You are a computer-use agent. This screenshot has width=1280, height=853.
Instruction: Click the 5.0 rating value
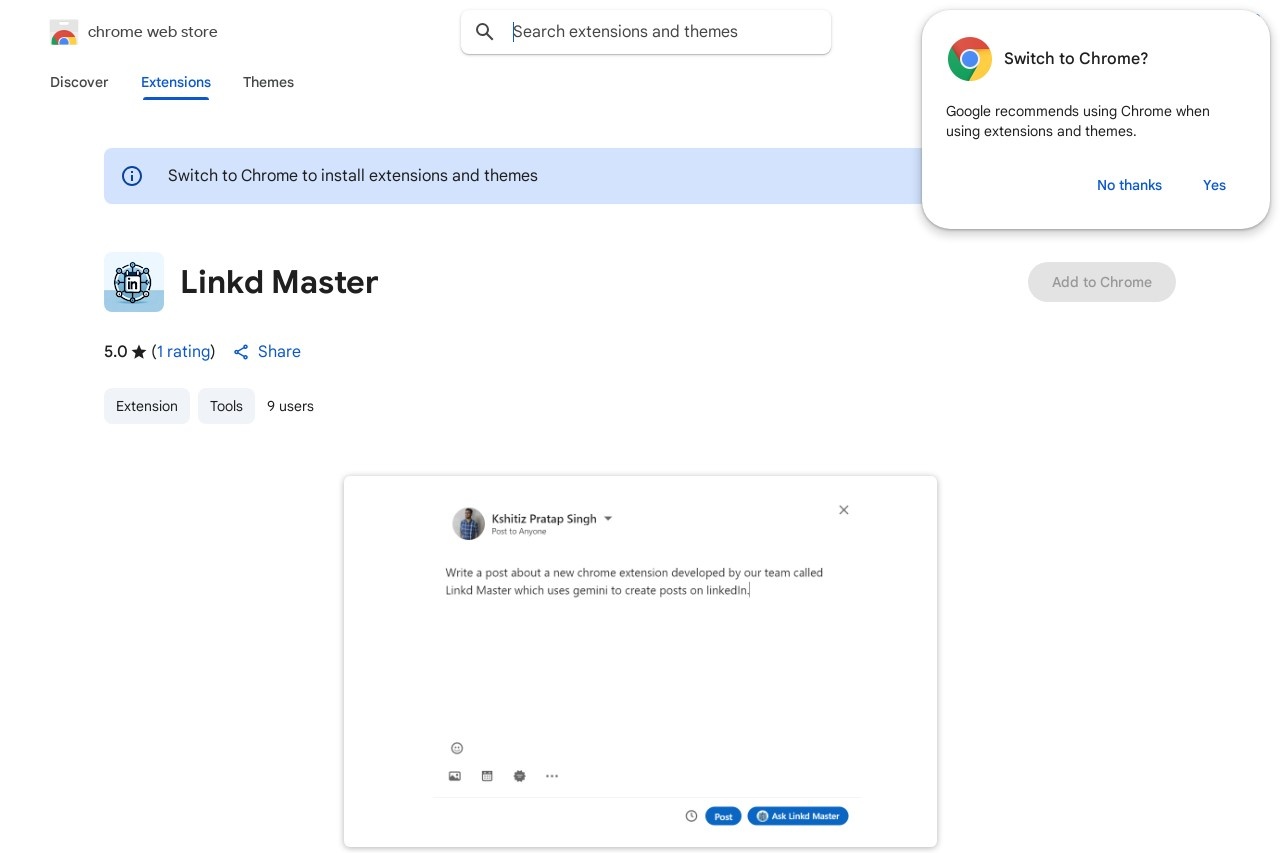[x=116, y=352]
